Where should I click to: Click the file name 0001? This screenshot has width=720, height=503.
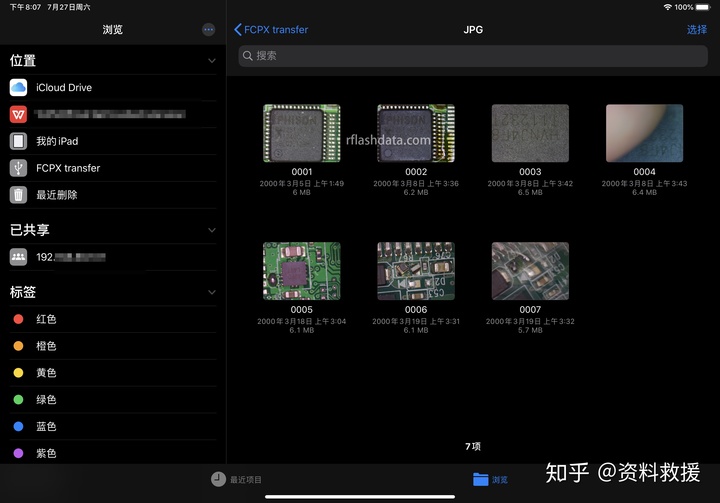click(x=302, y=172)
